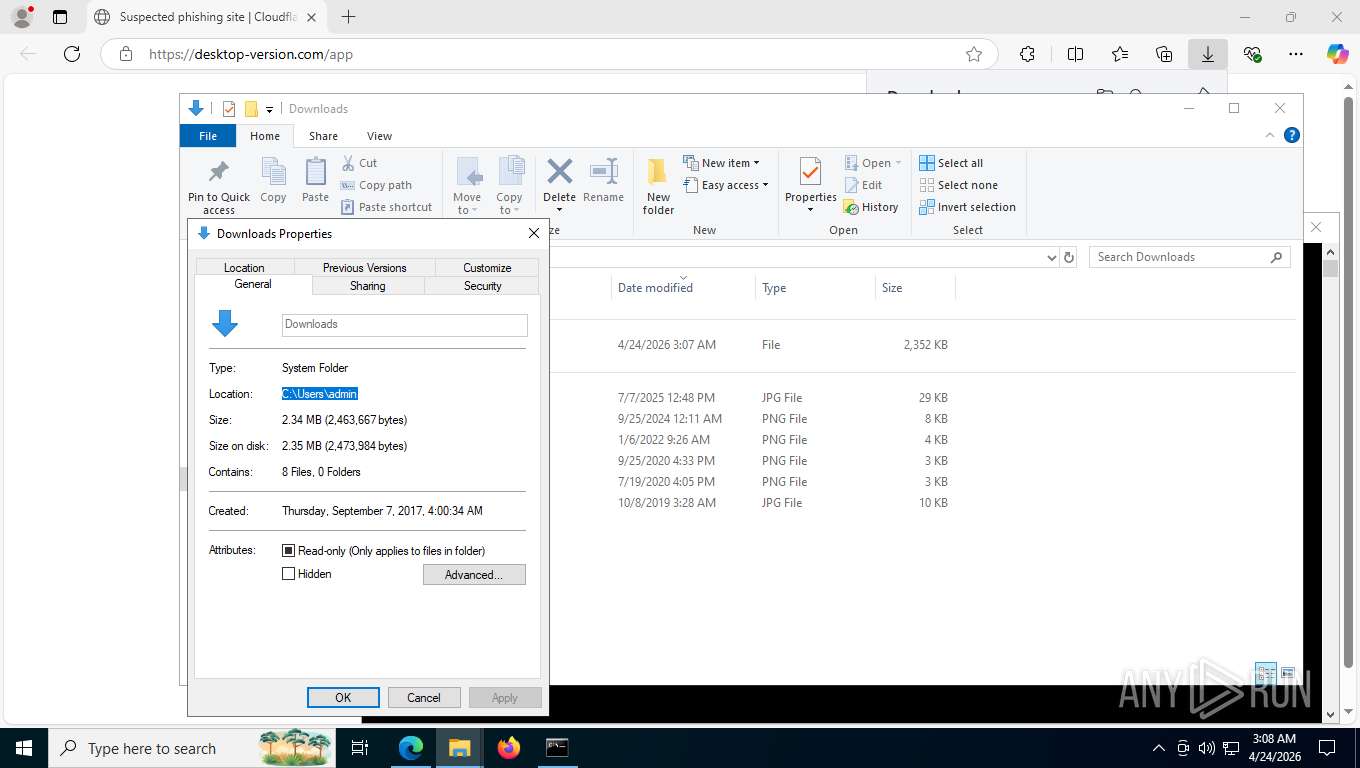
Task: Click Invert selection in ribbon
Action: coord(967,207)
